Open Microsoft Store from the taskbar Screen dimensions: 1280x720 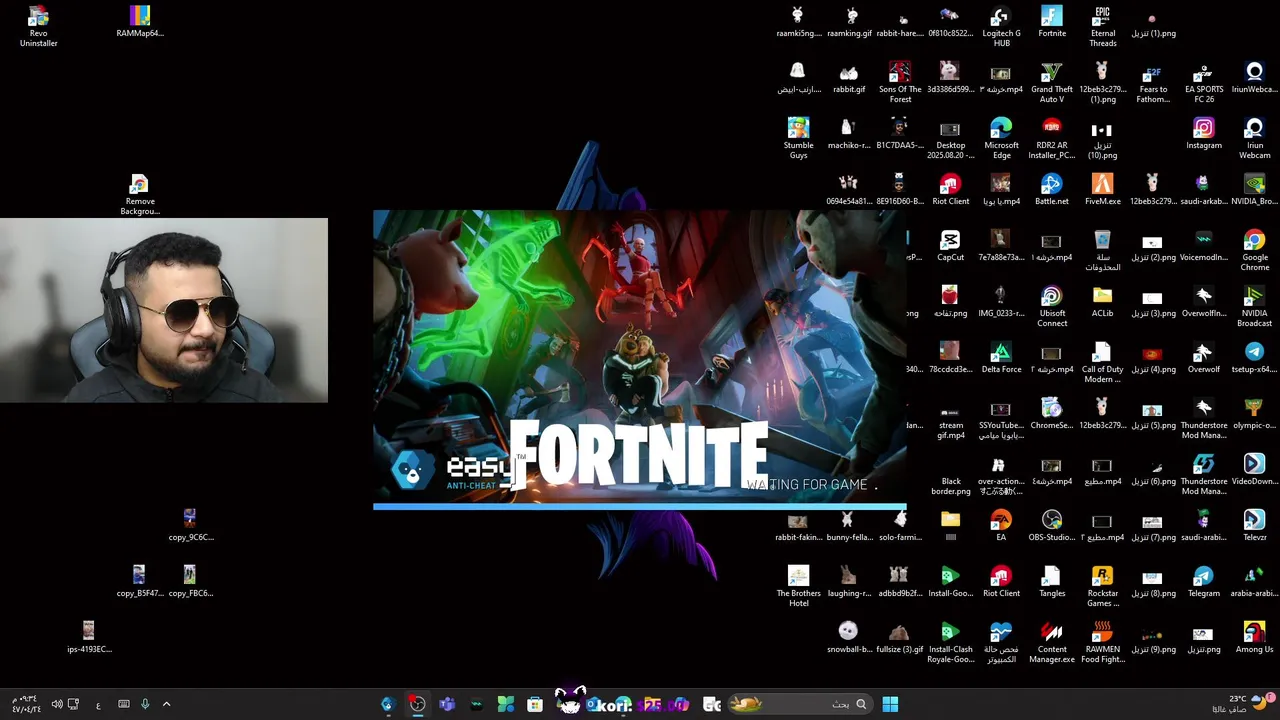tap(535, 704)
